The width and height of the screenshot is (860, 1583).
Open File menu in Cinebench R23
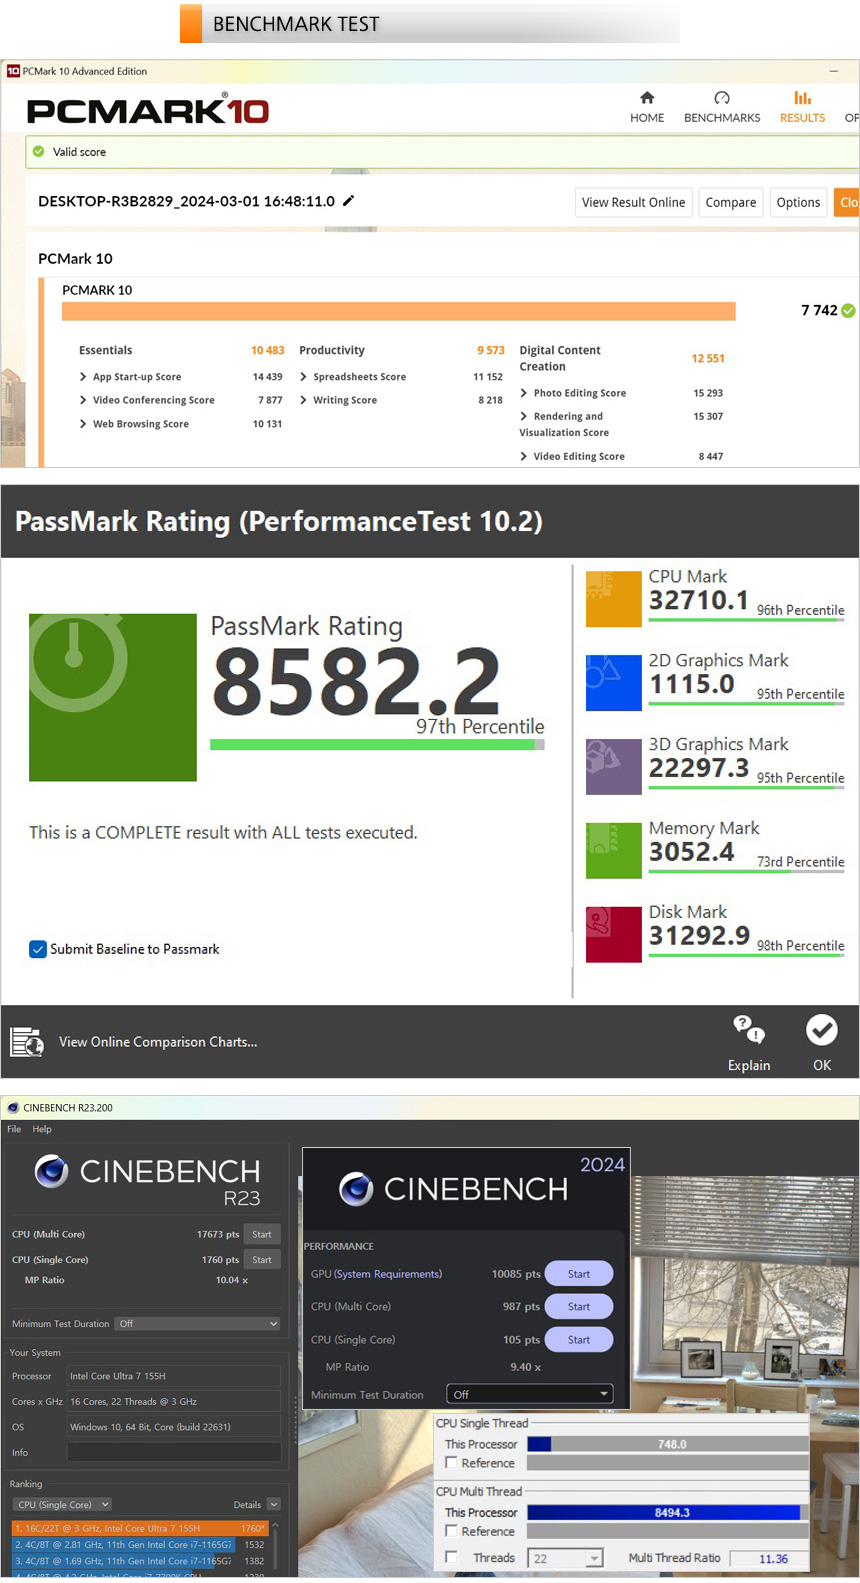[14, 1129]
